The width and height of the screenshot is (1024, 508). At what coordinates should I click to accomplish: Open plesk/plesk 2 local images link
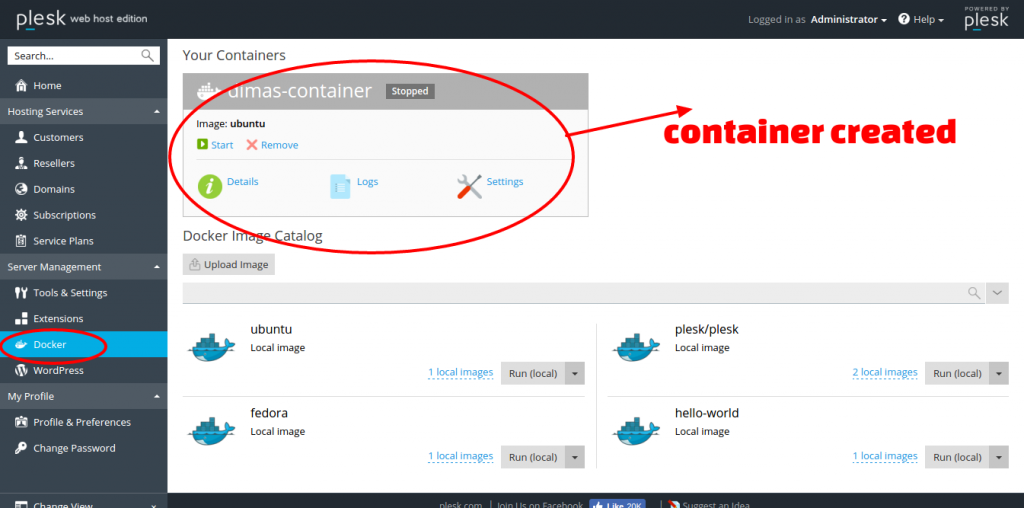point(884,373)
